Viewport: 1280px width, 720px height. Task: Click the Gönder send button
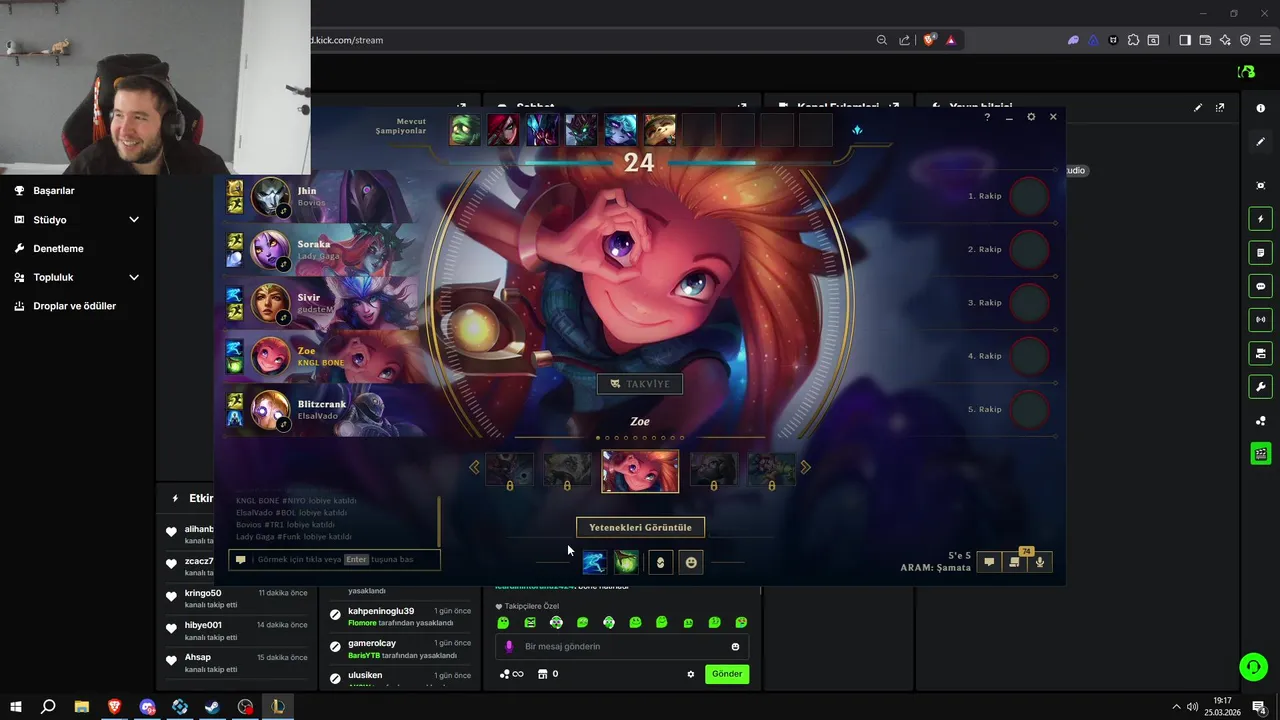[x=727, y=674]
